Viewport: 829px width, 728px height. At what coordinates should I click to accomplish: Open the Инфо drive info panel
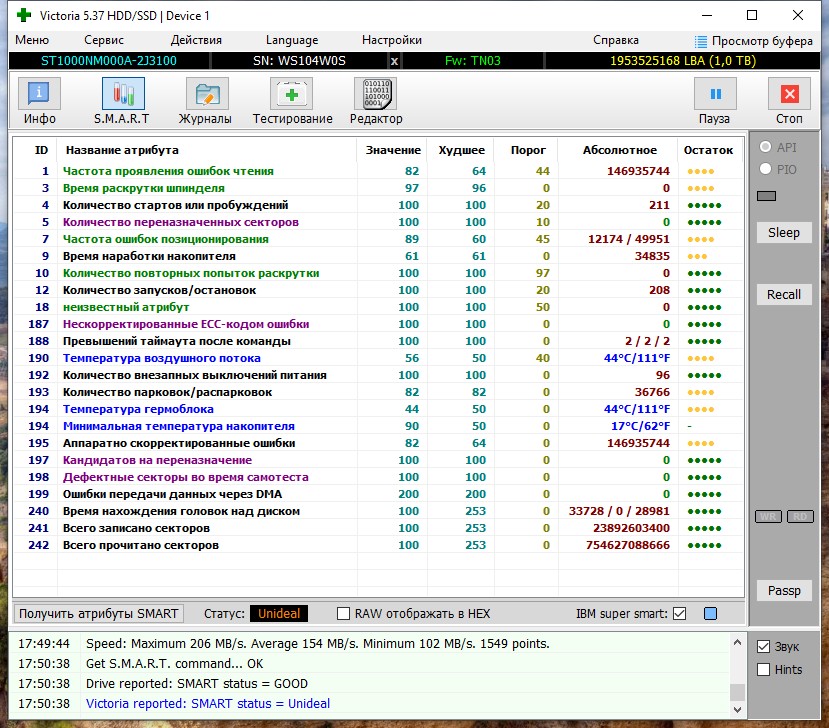coord(40,94)
